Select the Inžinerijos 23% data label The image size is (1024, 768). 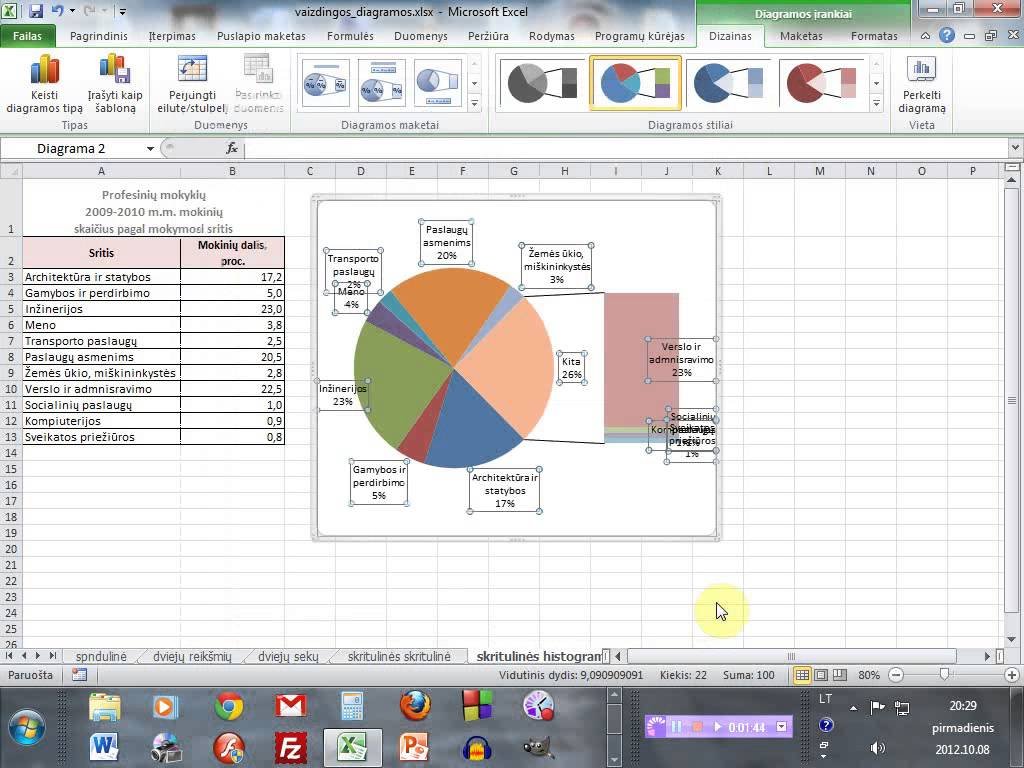pos(343,394)
